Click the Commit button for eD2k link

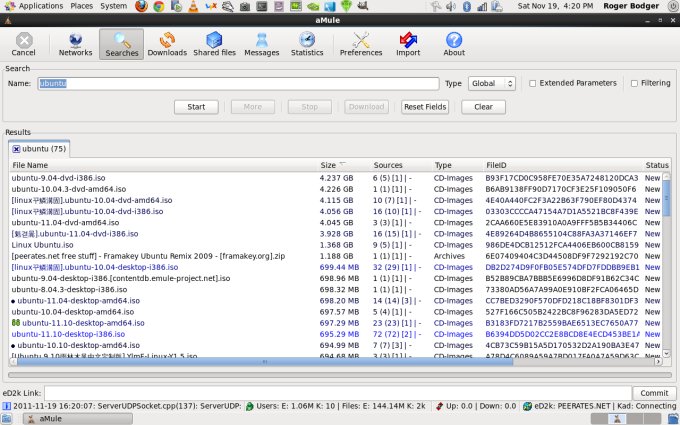tap(654, 393)
